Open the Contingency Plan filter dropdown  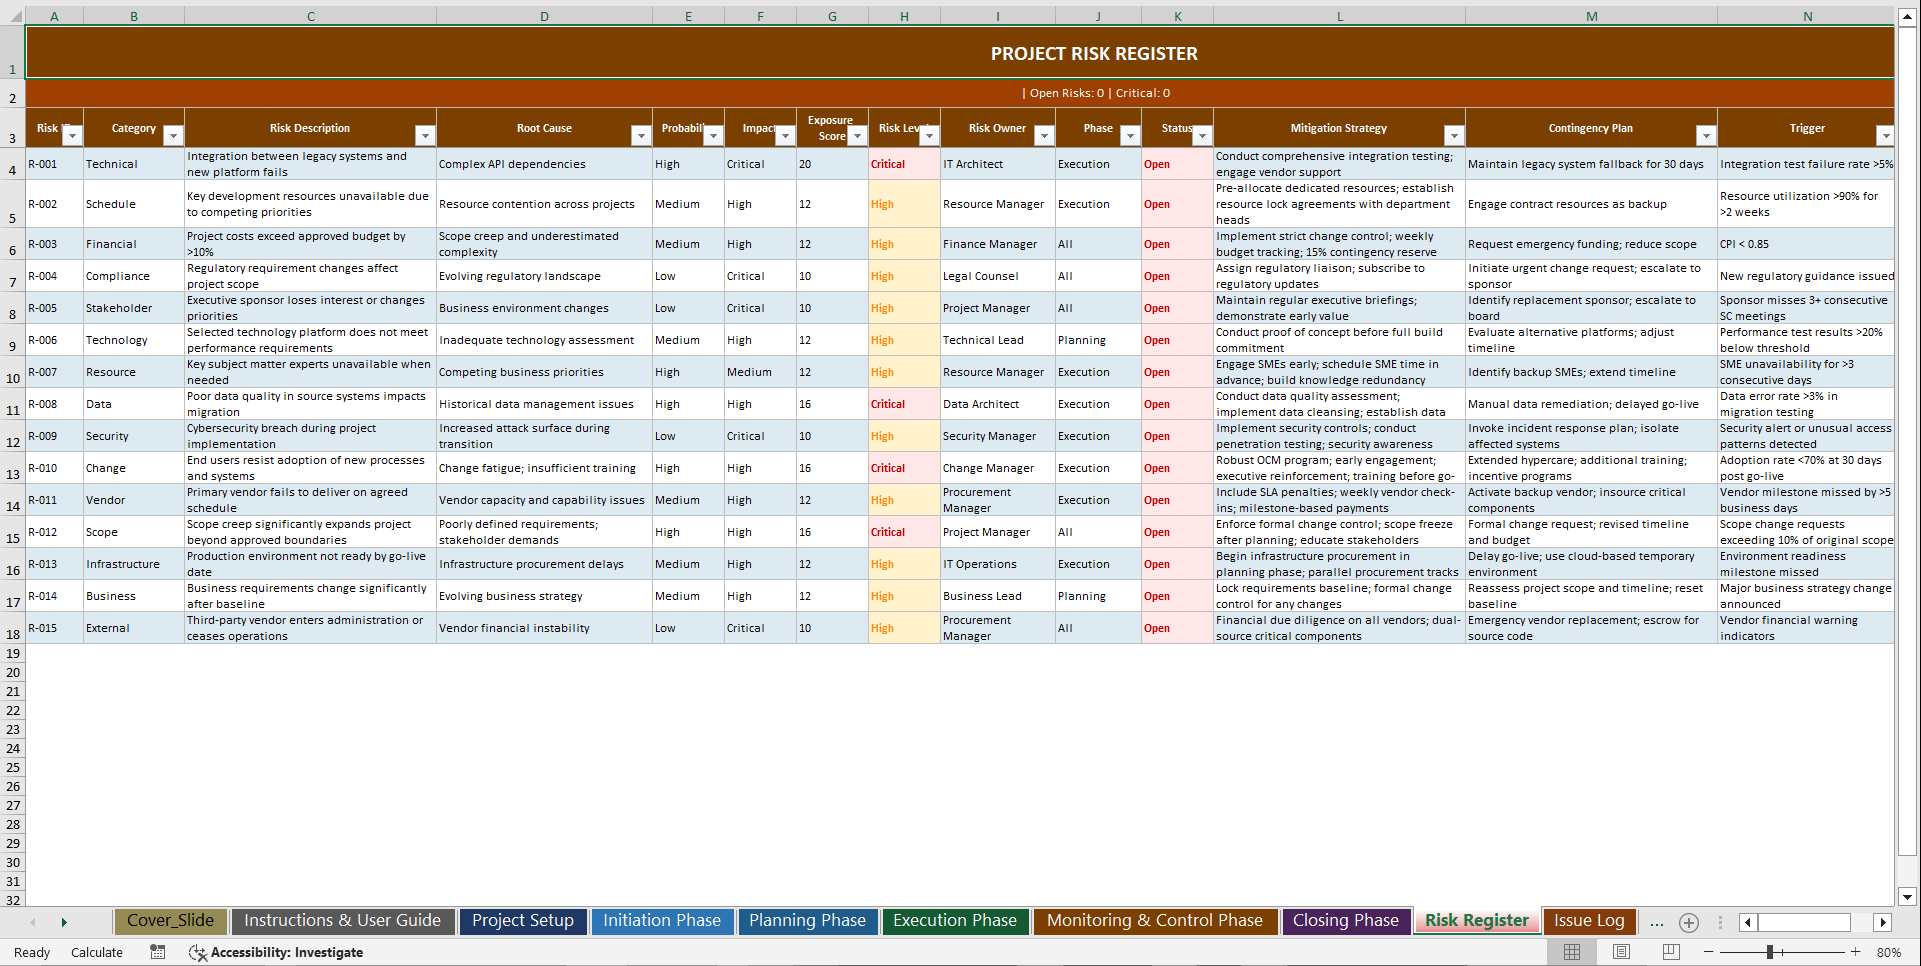1706,136
